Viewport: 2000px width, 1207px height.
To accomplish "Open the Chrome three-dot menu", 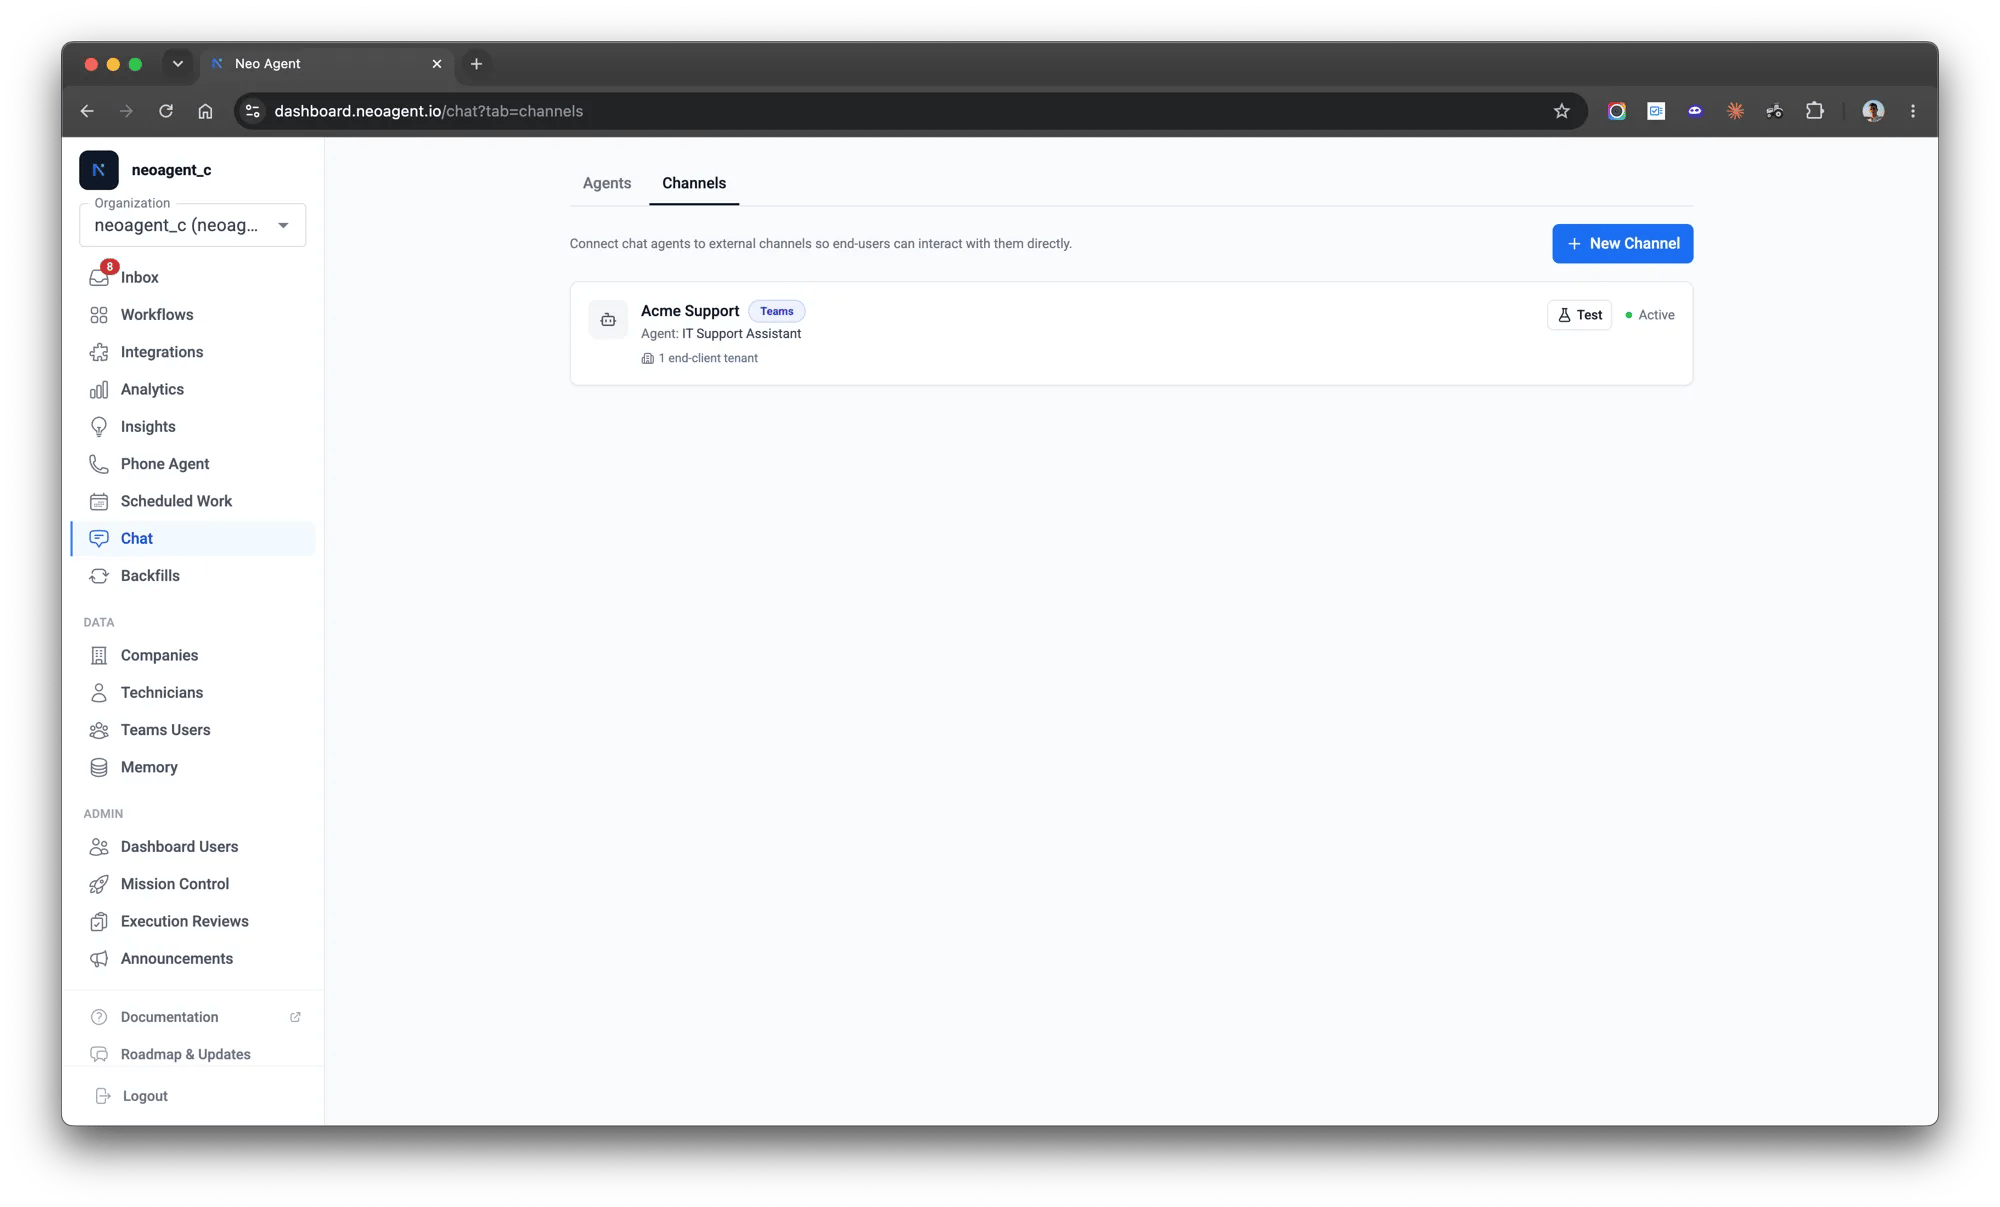I will point(1913,111).
